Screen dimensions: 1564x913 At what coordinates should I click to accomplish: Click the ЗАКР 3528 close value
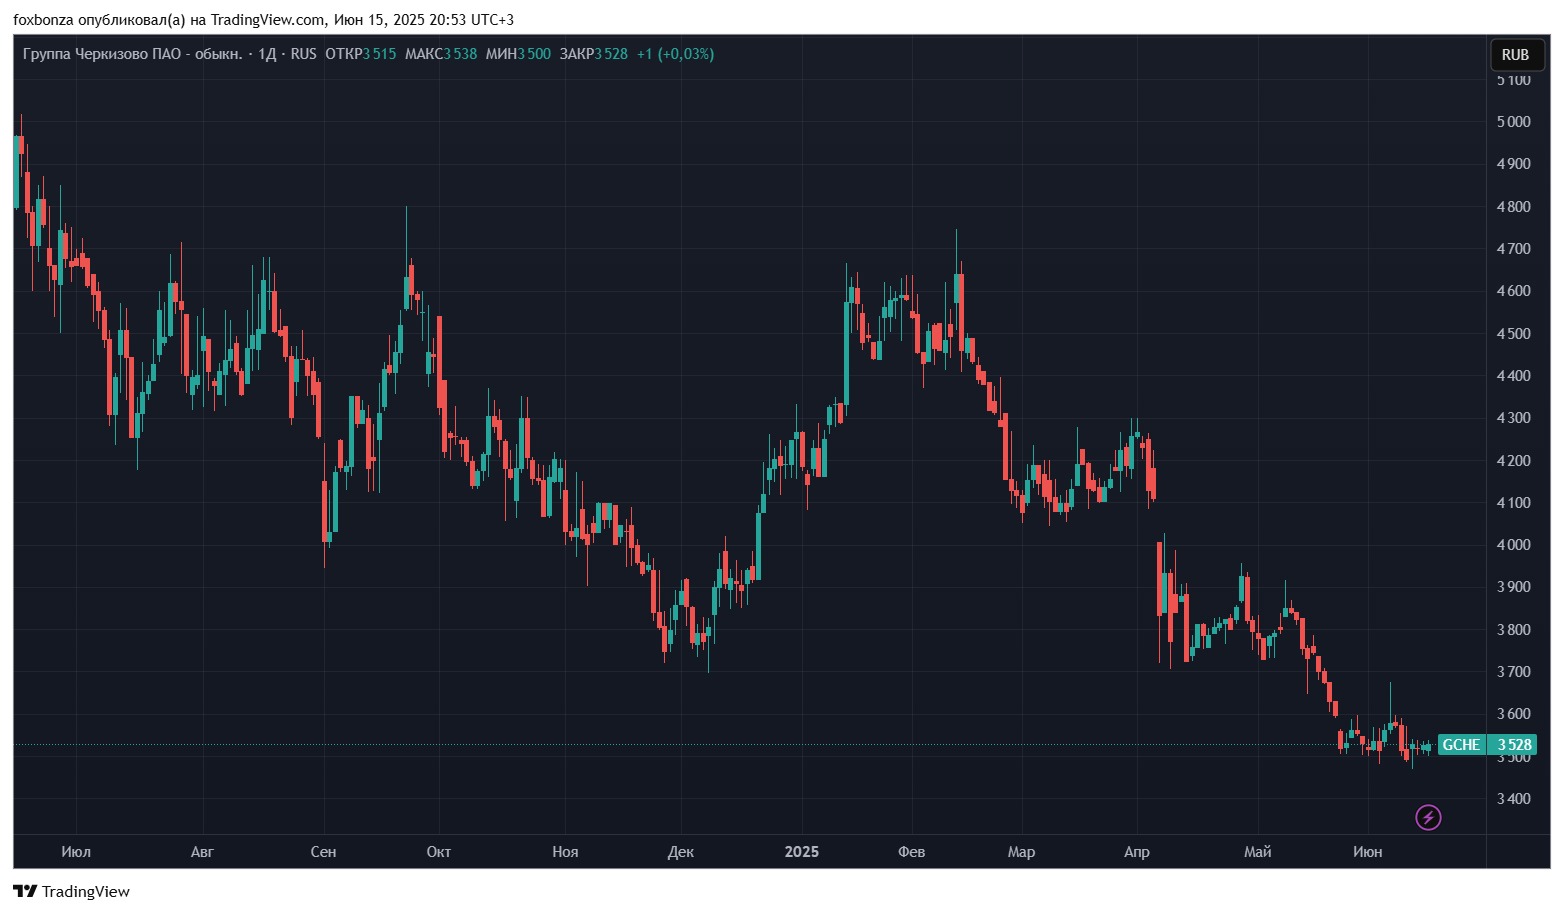594,54
